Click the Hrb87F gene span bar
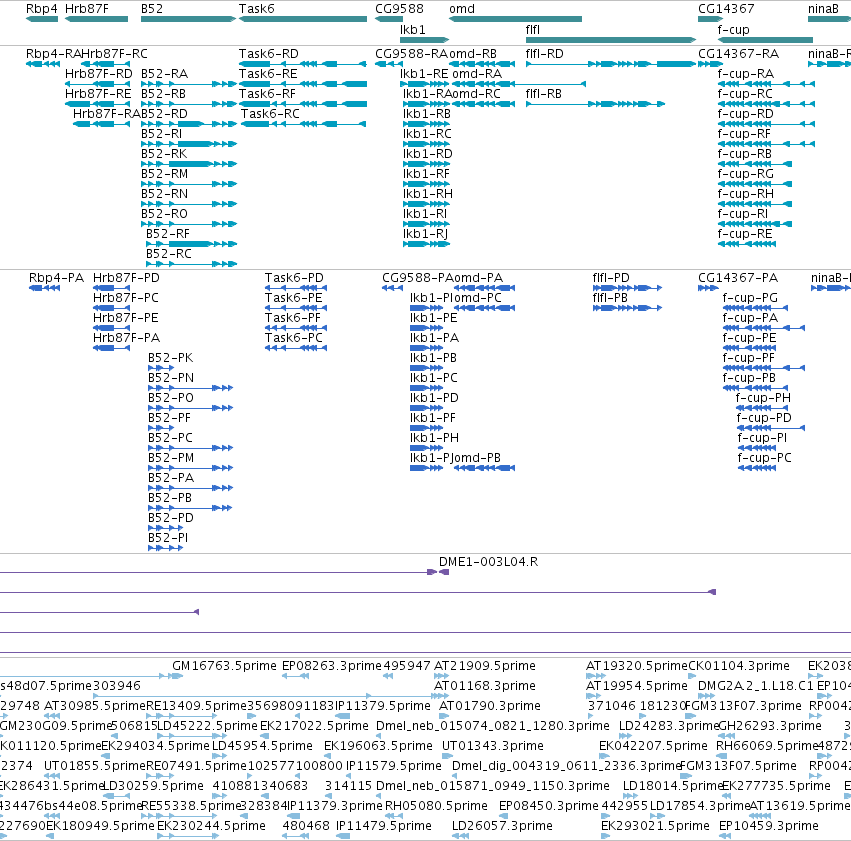Viewport: 851px width, 841px height. (x=96, y=19)
